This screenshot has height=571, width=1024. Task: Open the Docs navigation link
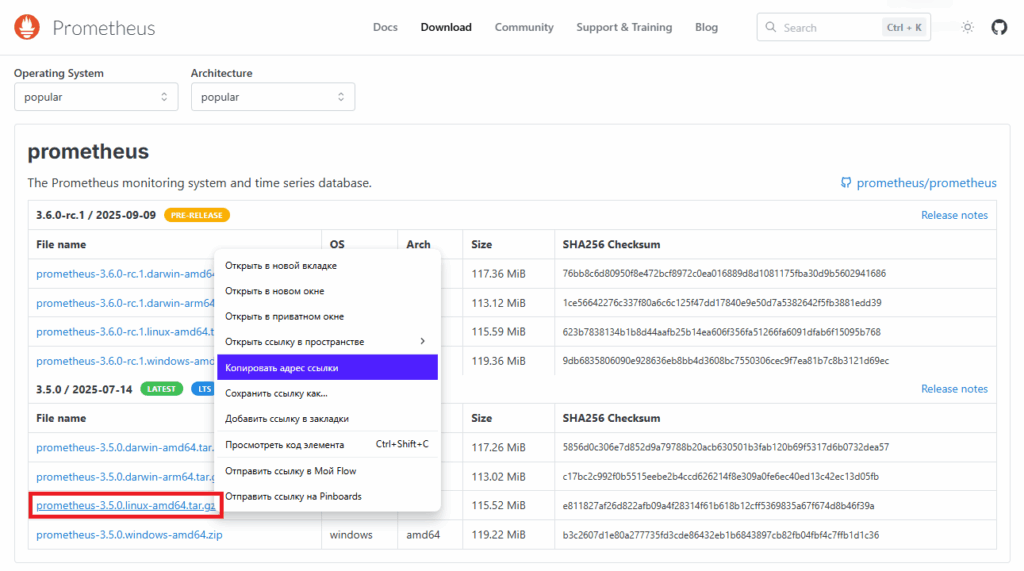point(385,27)
